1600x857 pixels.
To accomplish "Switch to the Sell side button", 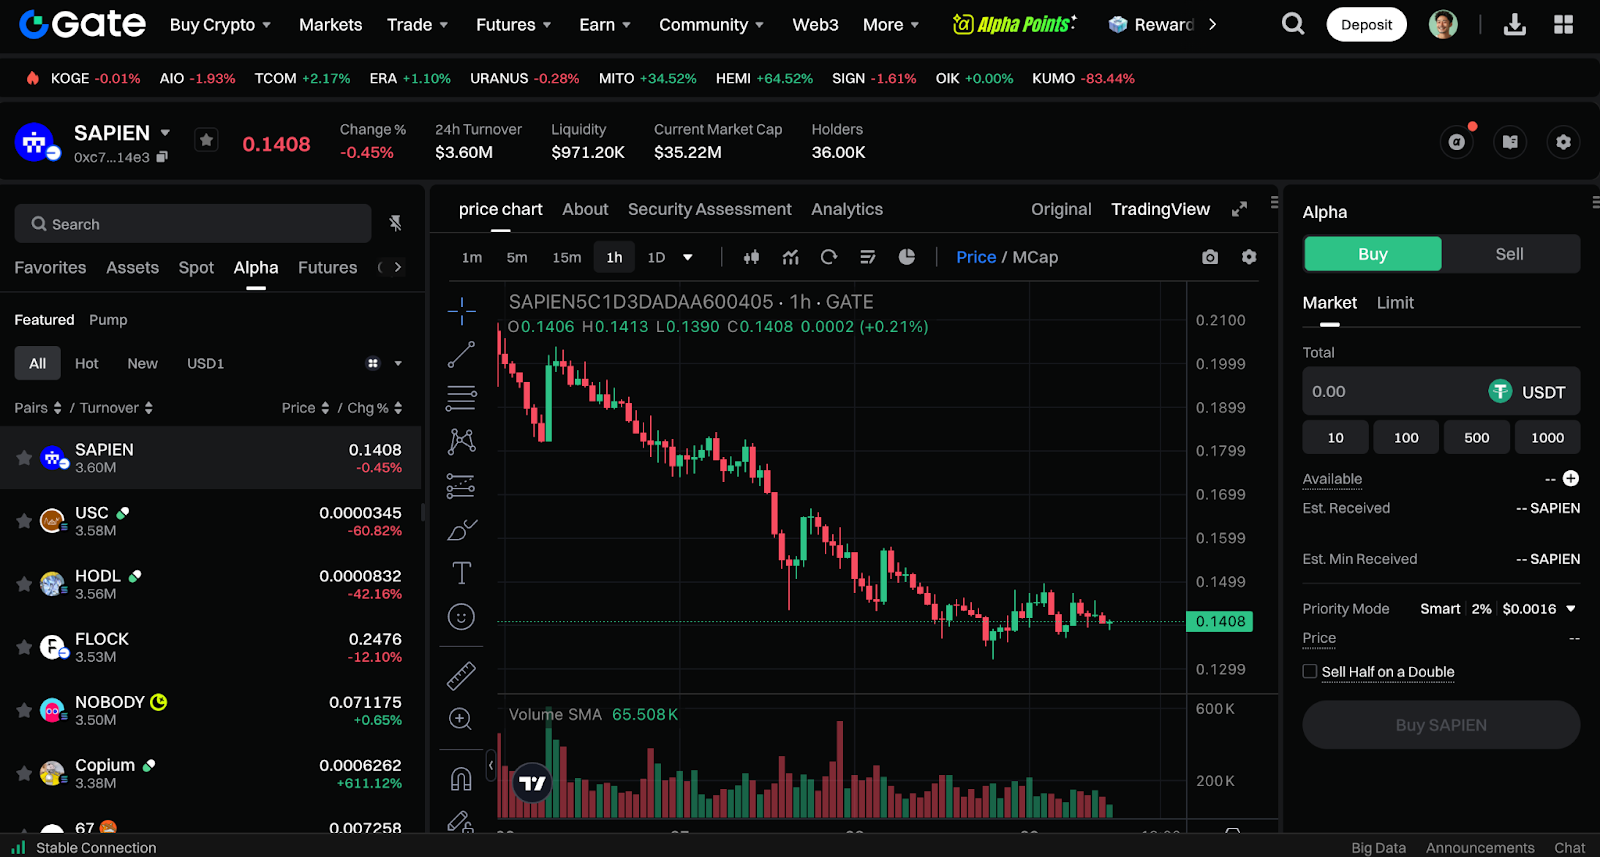I will pyautogui.click(x=1510, y=254).
